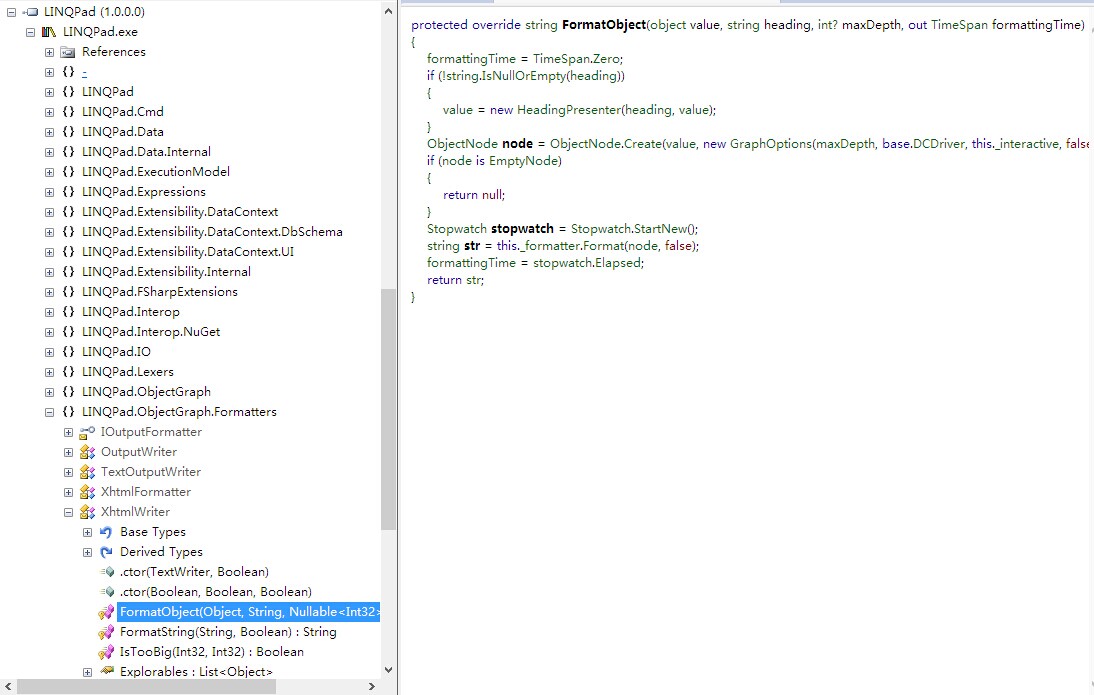Click the XhtmlFormatter class icon
Image resolution: width=1094 pixels, height=695 pixels.
point(87,493)
